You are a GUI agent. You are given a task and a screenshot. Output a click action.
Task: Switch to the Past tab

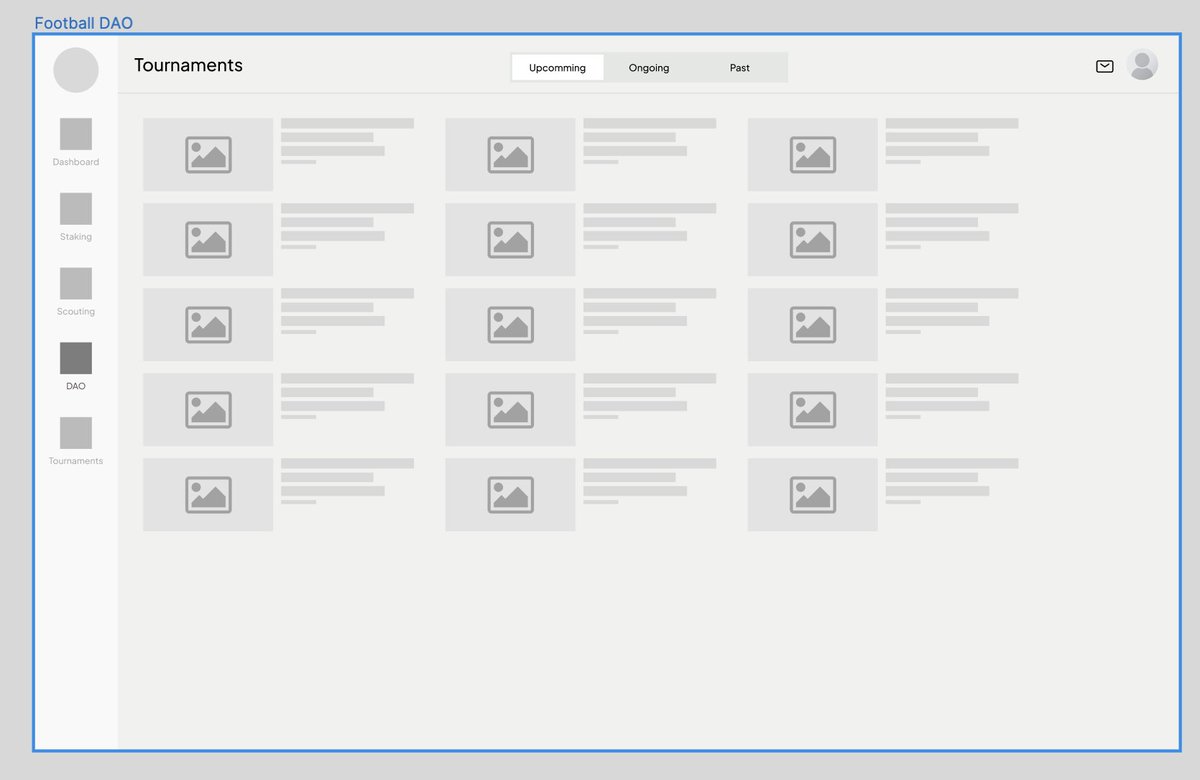[x=740, y=68]
